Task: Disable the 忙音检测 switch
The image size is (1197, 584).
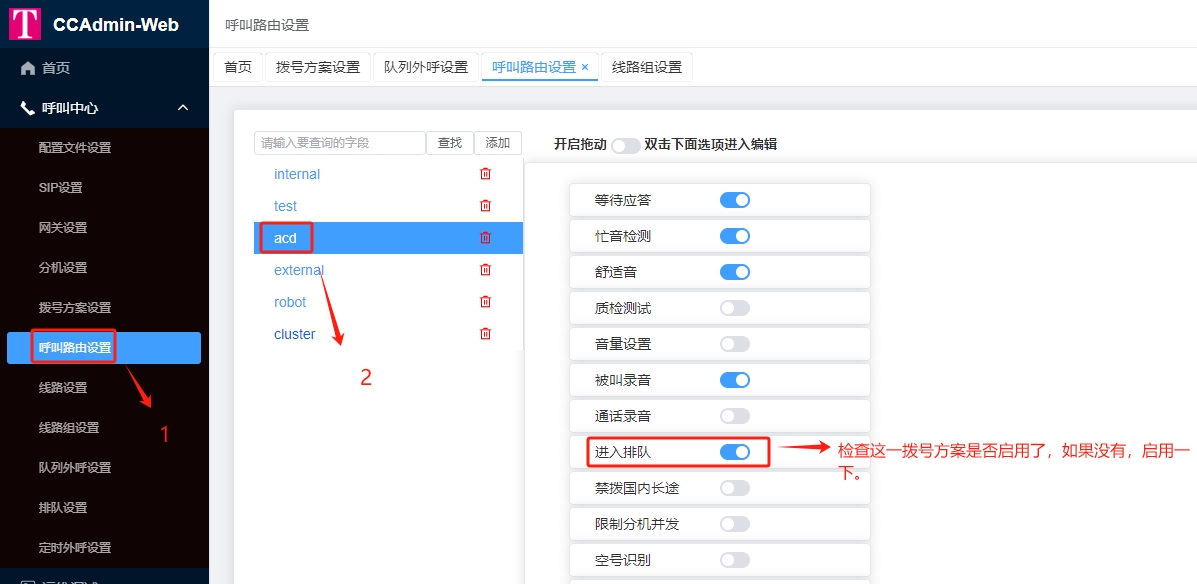Action: click(734, 236)
